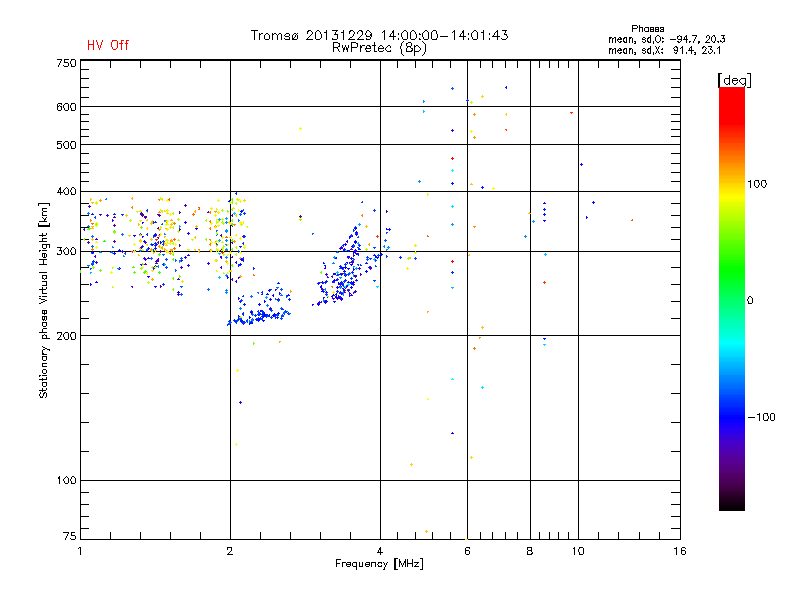The width and height of the screenshot is (800, 600).
Task: Click the 'RwPretec (8p)' subtitle
Action: [379, 48]
